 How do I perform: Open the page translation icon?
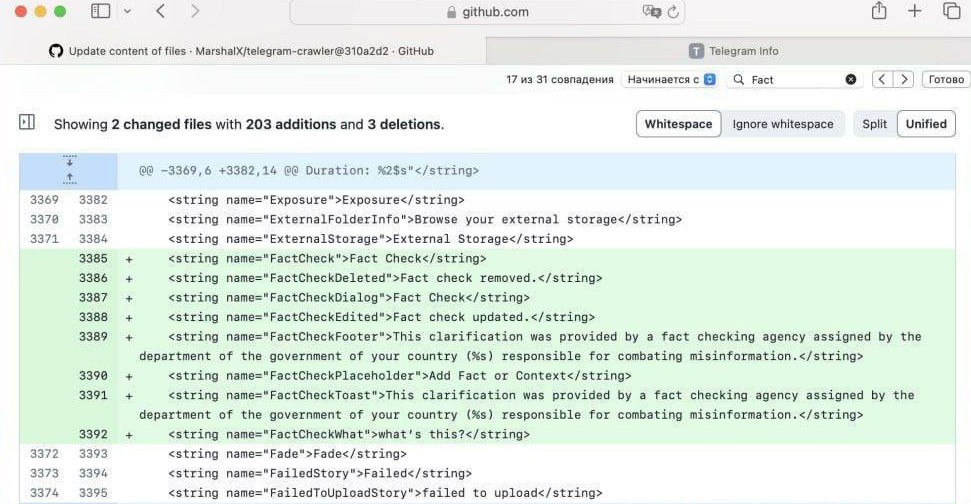coord(651,11)
